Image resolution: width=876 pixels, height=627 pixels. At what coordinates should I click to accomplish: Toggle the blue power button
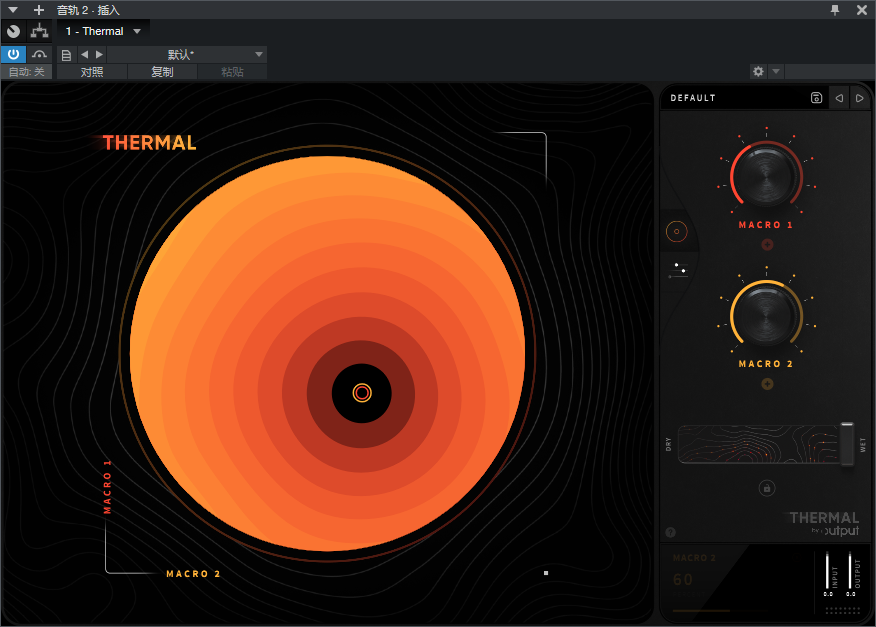click(13, 54)
